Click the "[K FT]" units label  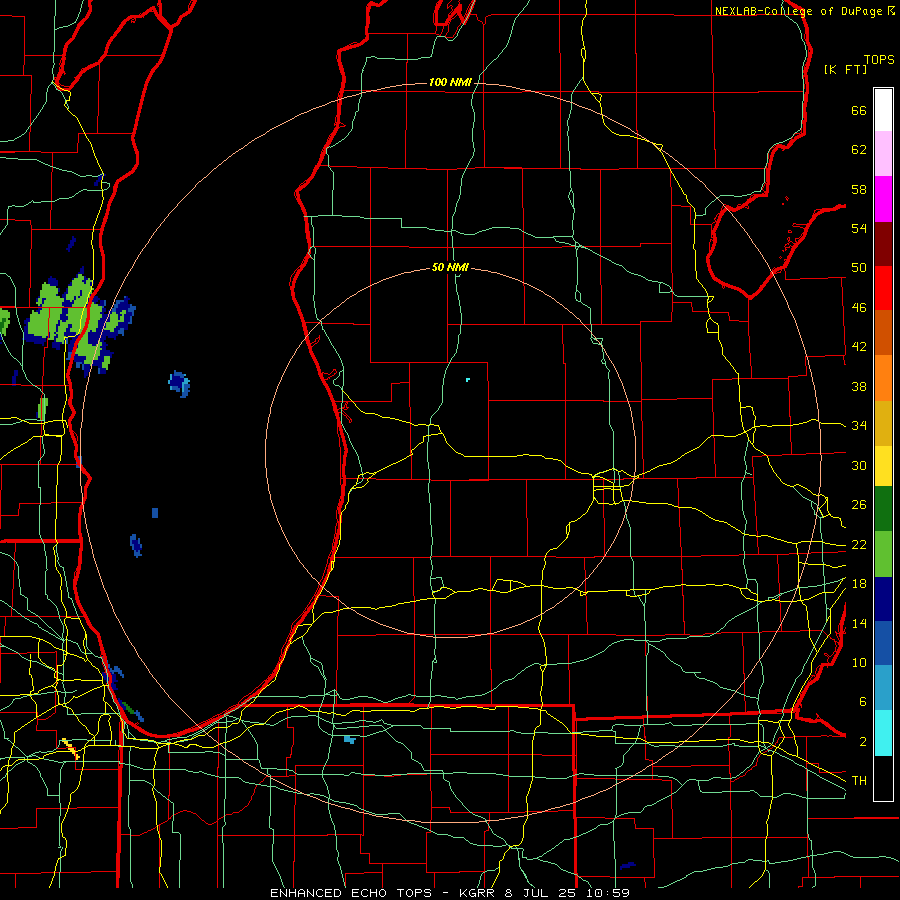pyautogui.click(x=845, y=69)
